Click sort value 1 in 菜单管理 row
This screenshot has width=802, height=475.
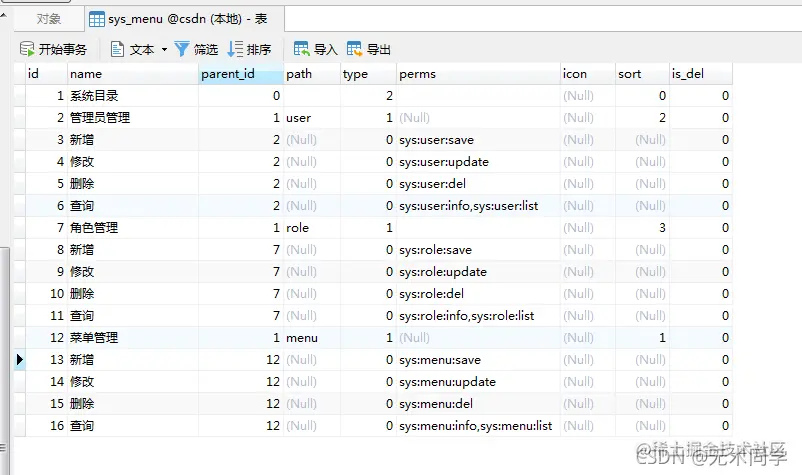(643, 337)
